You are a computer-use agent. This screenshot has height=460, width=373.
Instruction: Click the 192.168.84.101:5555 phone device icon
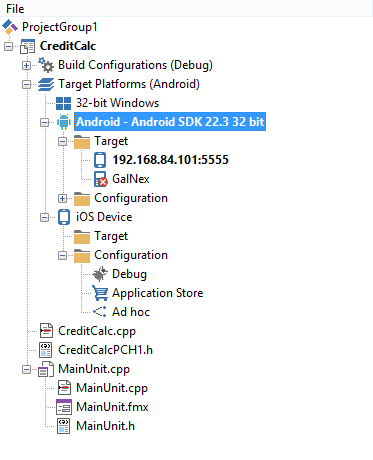click(x=100, y=160)
